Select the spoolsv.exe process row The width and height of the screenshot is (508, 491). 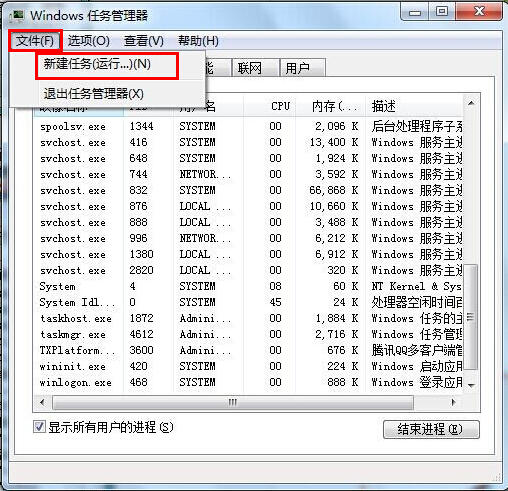[248, 126]
